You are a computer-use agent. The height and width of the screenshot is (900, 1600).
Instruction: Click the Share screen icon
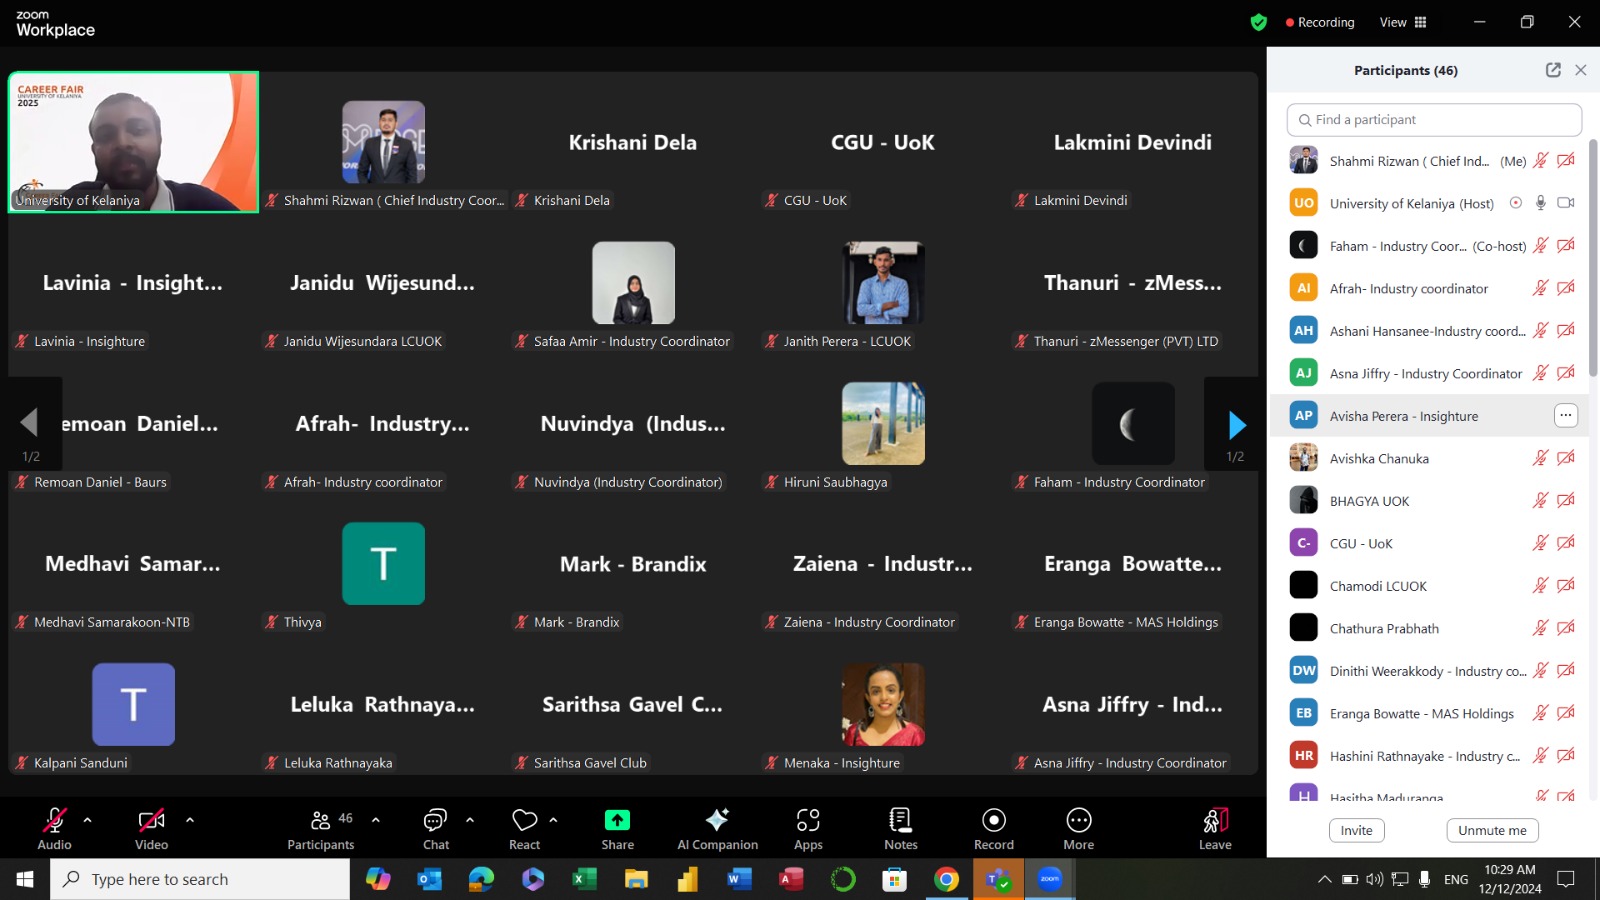point(617,820)
